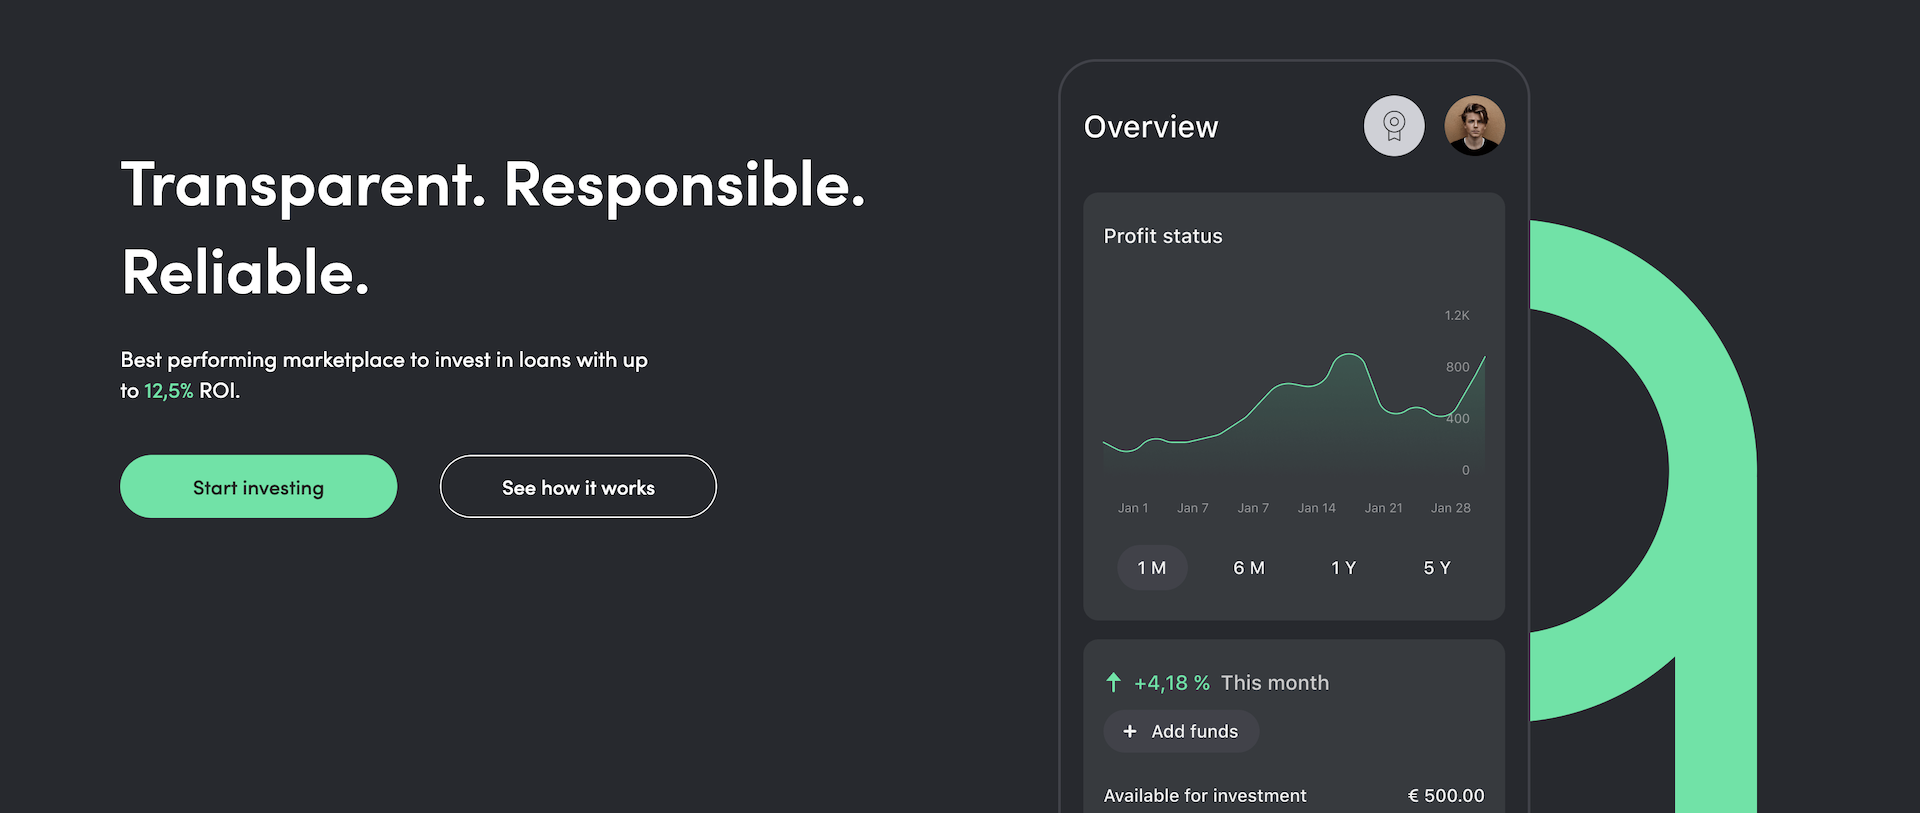Click the Profit status card title
The image size is (1920, 813).
(1163, 236)
